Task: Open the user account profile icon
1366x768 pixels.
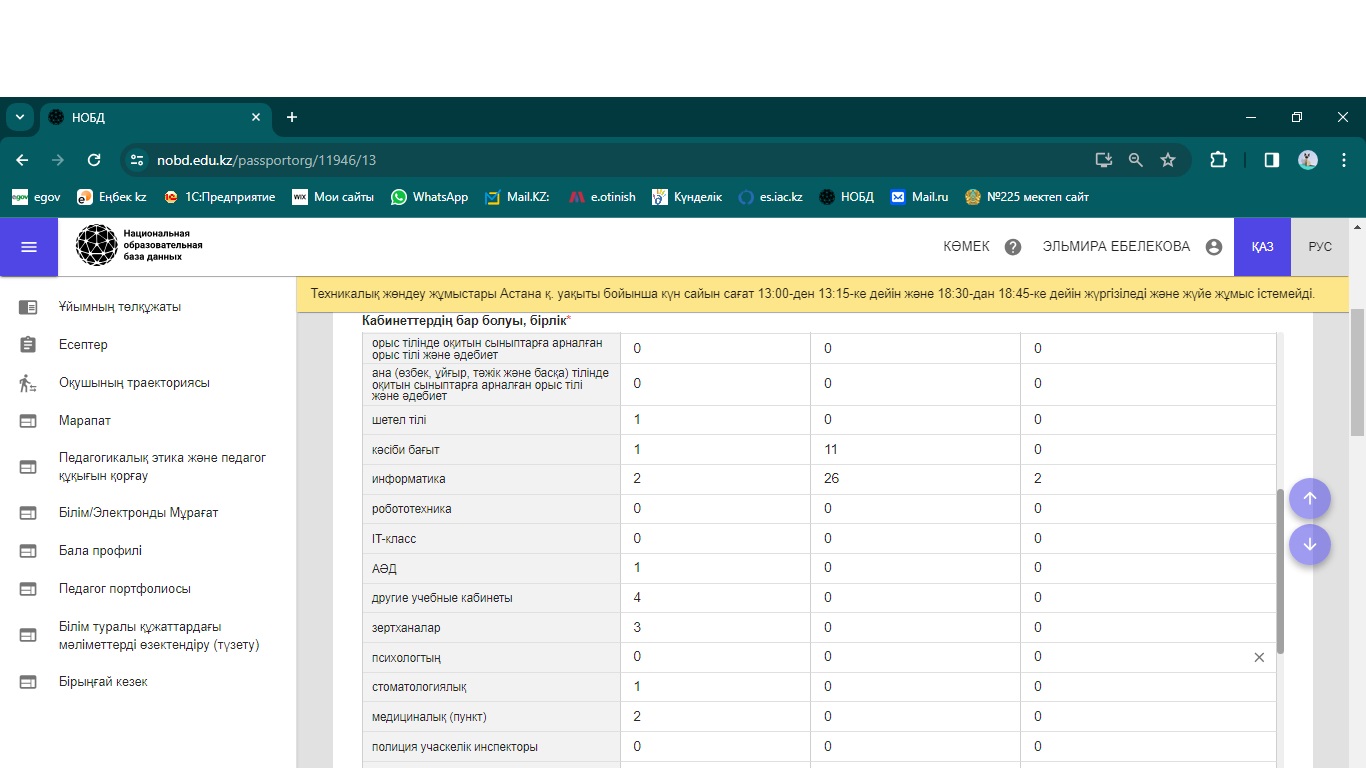Action: (x=1214, y=247)
